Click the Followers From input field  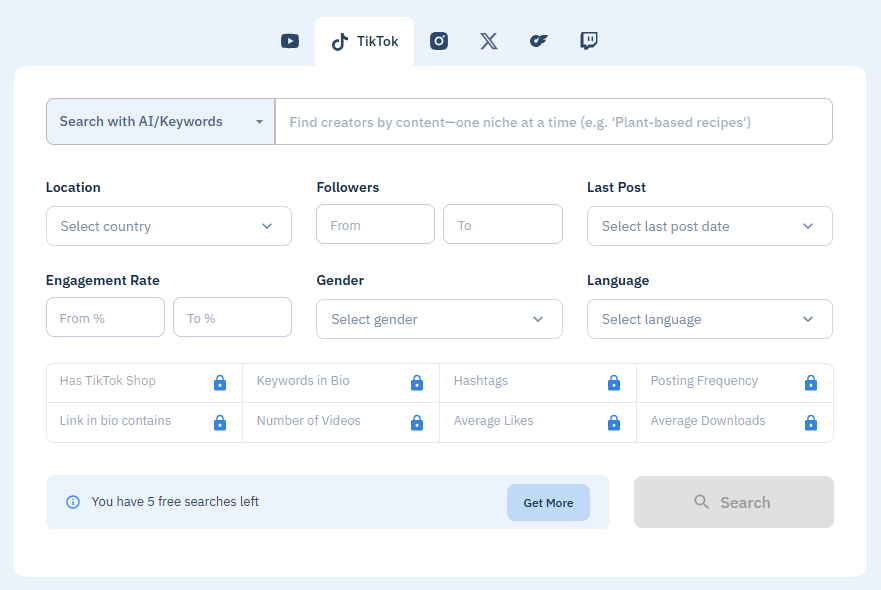375,225
